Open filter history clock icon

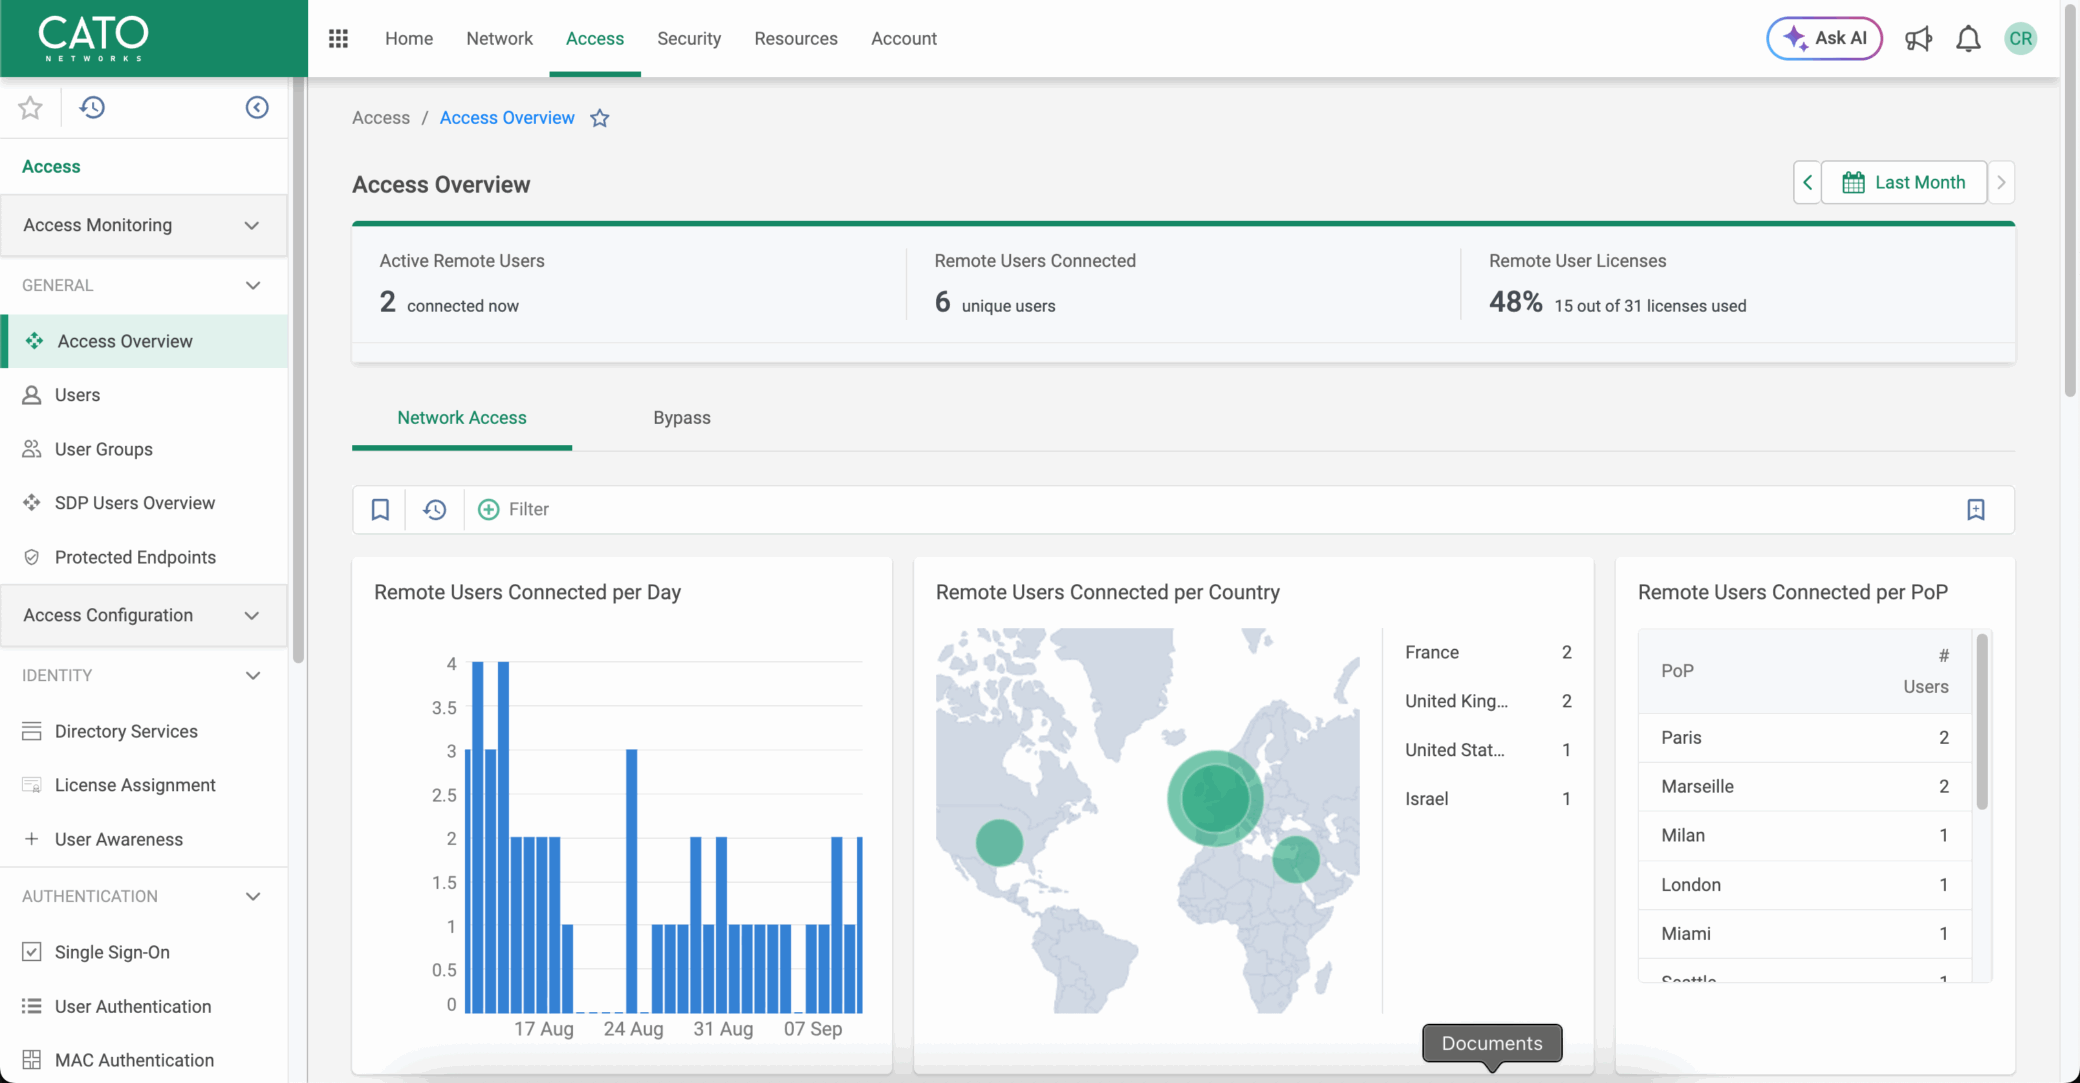[x=434, y=510]
